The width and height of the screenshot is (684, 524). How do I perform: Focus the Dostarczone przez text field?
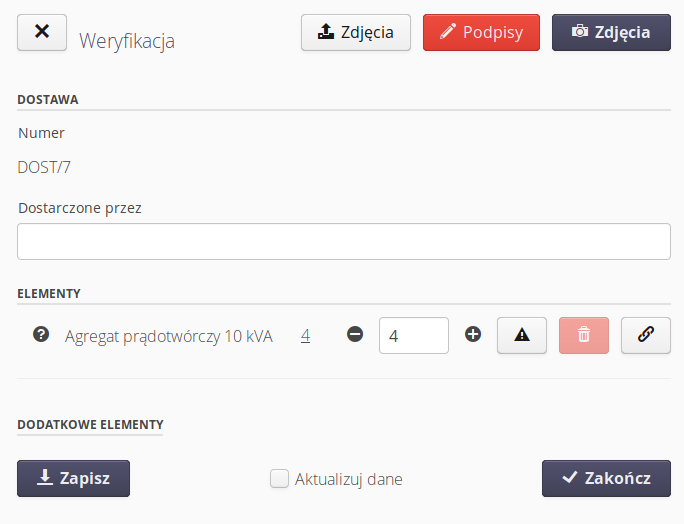pos(343,241)
